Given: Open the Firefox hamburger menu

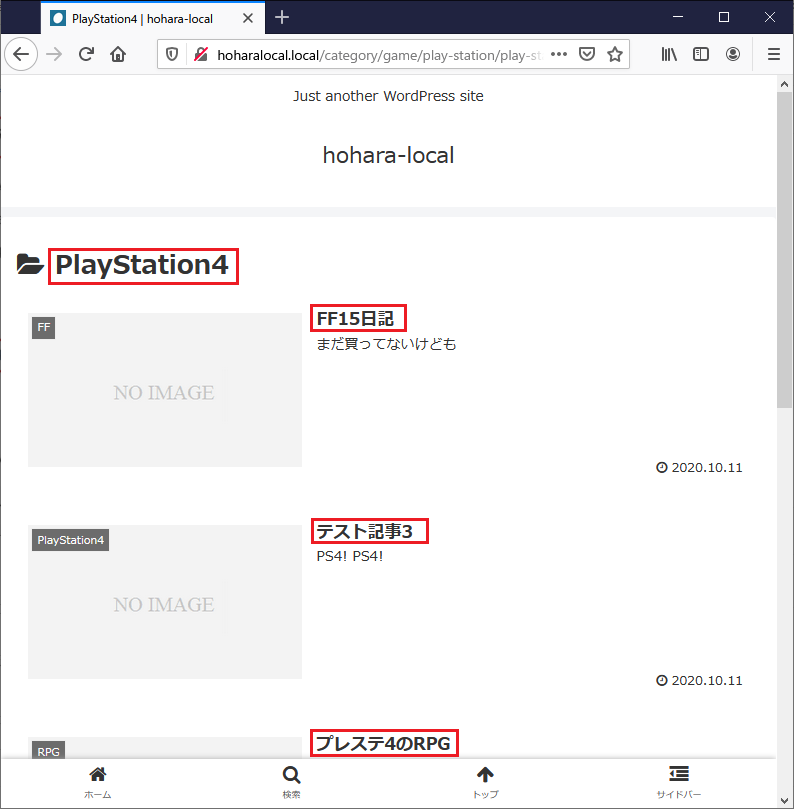Looking at the screenshot, I should click(x=773, y=54).
